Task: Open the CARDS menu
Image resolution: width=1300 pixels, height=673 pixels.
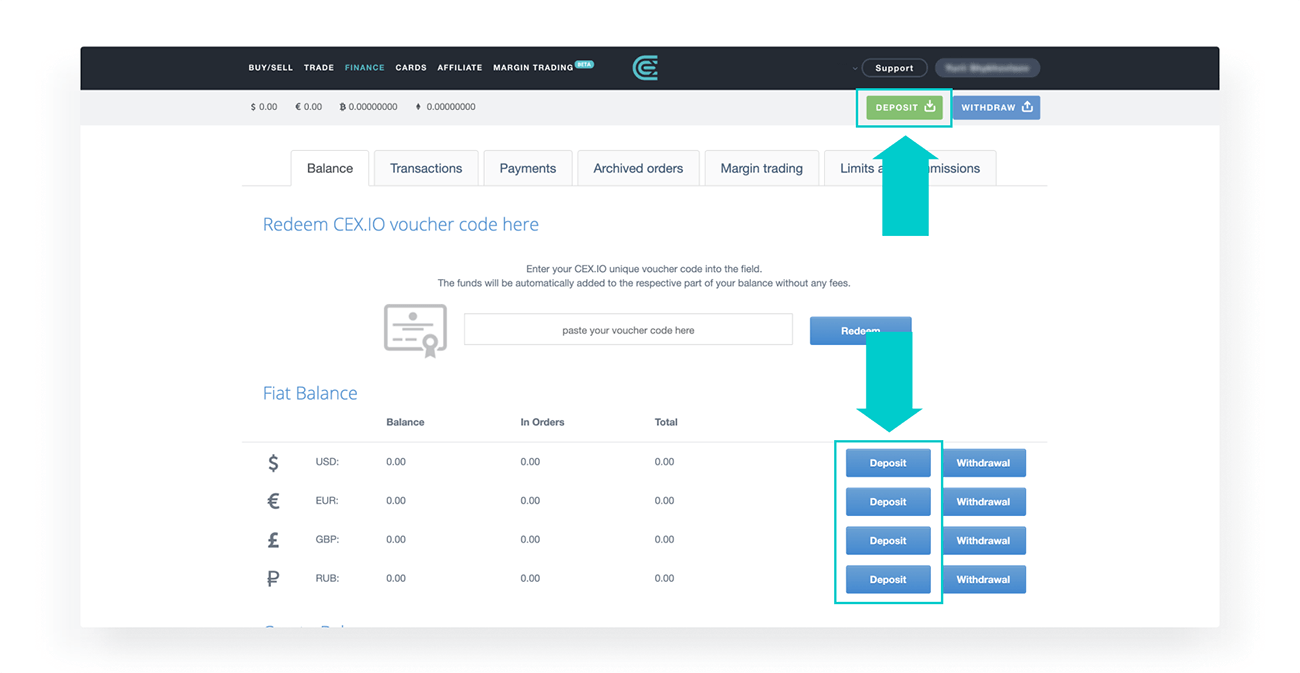Action: tap(411, 68)
